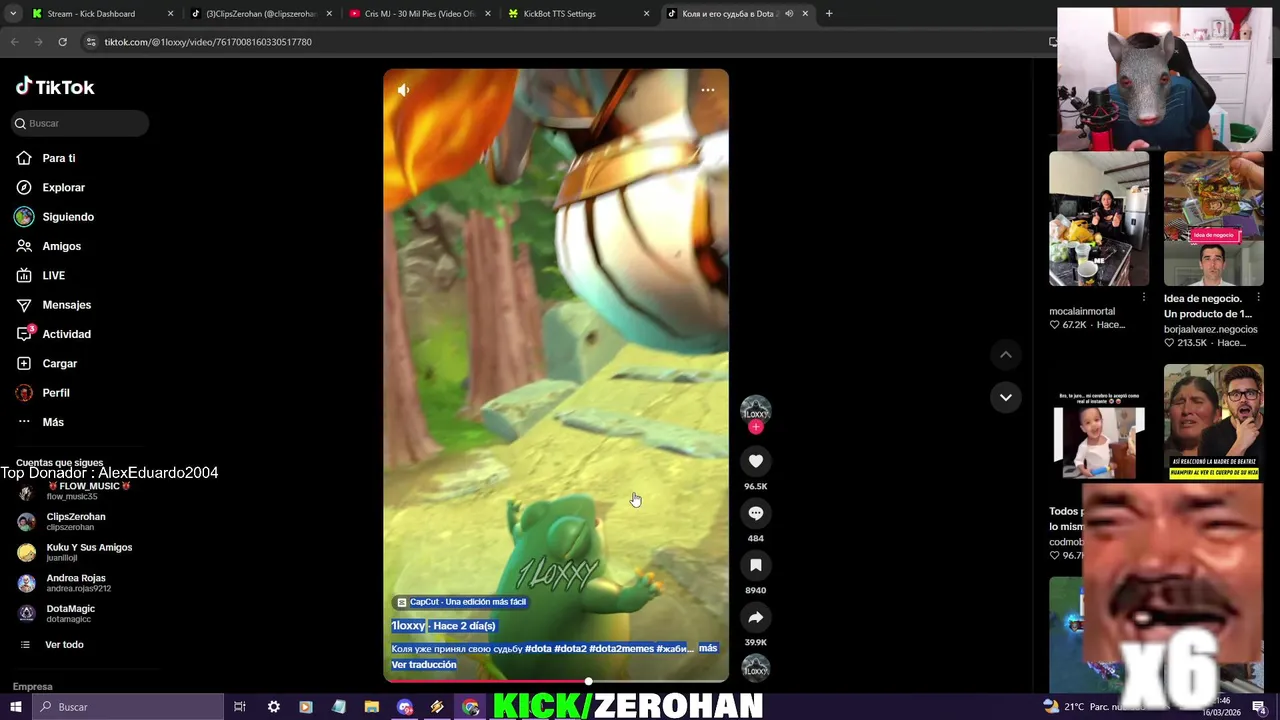The height and width of the screenshot is (720, 1280).
Task: Open the spinning sound disc icon
Action: click(x=756, y=667)
